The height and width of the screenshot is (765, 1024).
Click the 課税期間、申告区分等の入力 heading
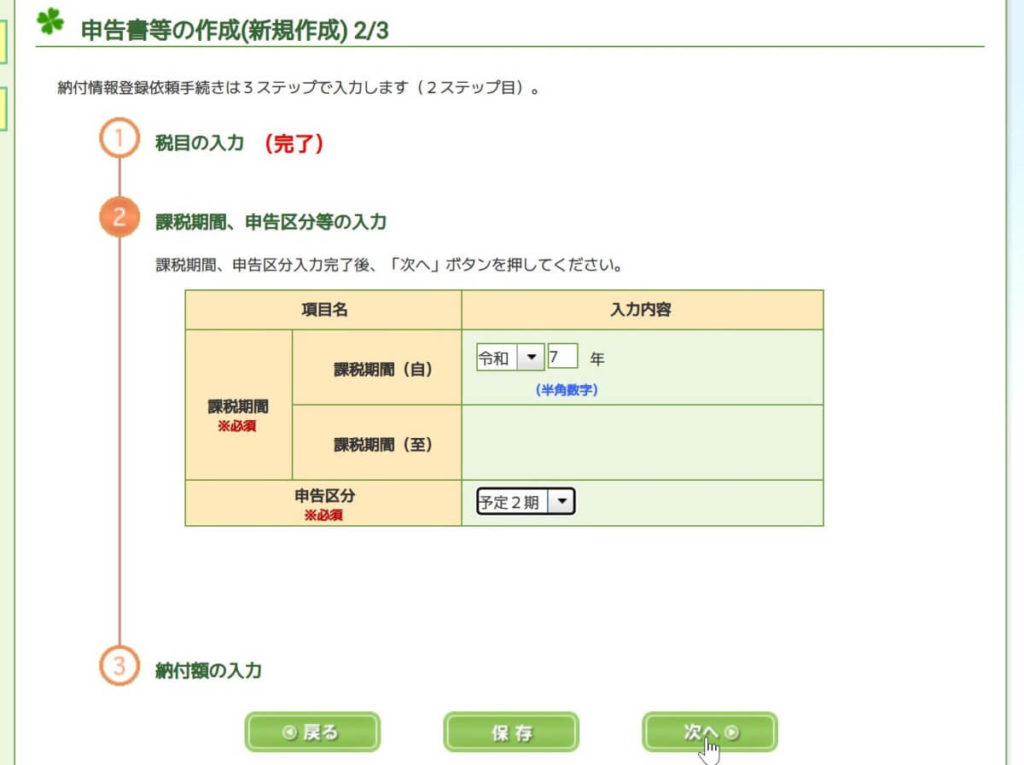pos(271,222)
